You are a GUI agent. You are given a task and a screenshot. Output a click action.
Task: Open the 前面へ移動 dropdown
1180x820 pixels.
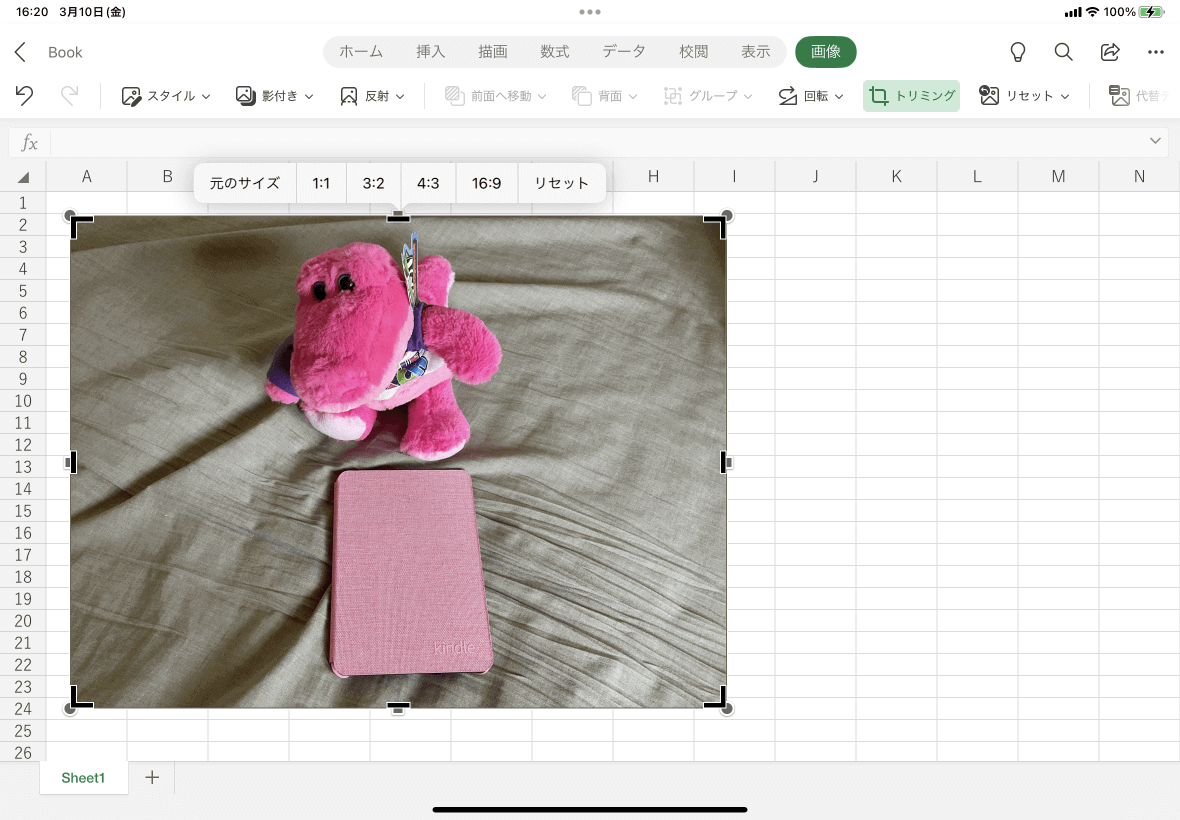495,96
